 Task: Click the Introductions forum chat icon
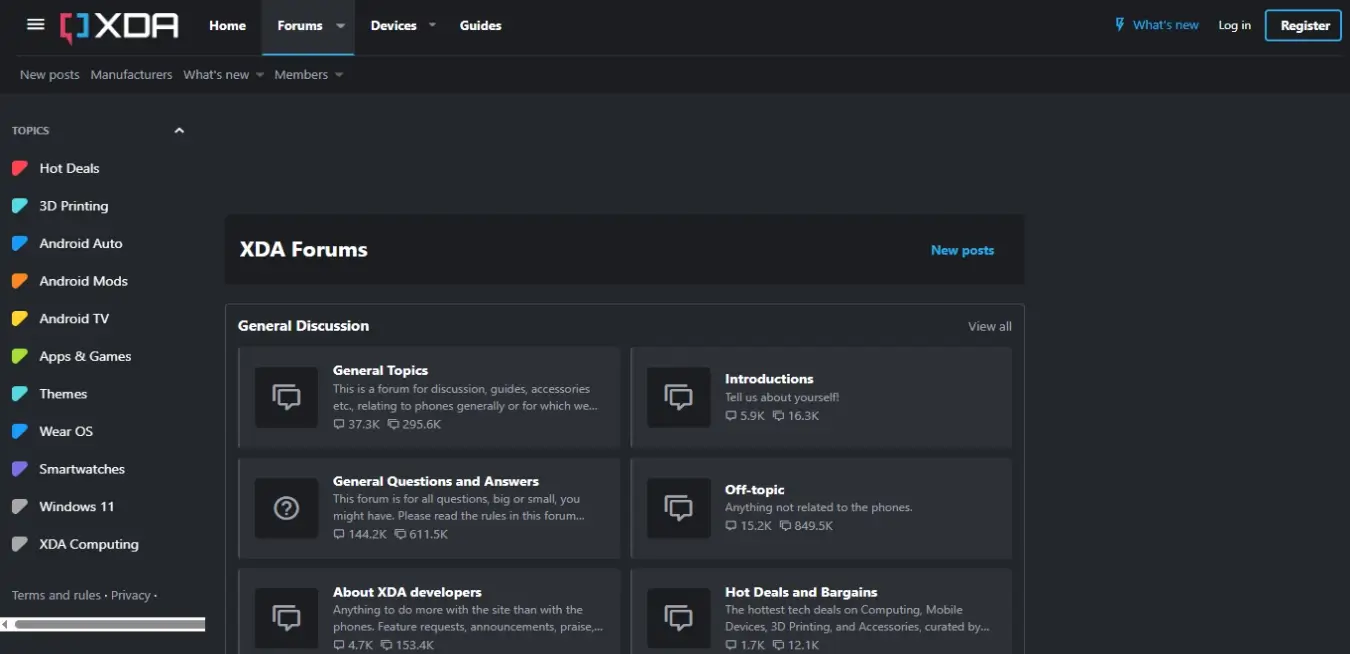click(x=679, y=397)
